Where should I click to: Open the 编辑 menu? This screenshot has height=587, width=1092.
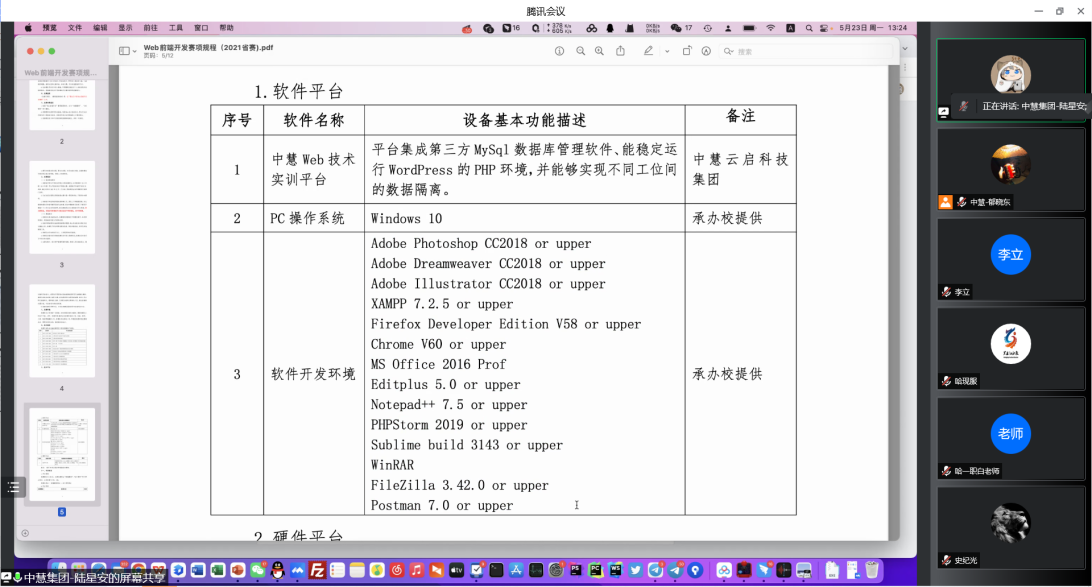click(100, 28)
